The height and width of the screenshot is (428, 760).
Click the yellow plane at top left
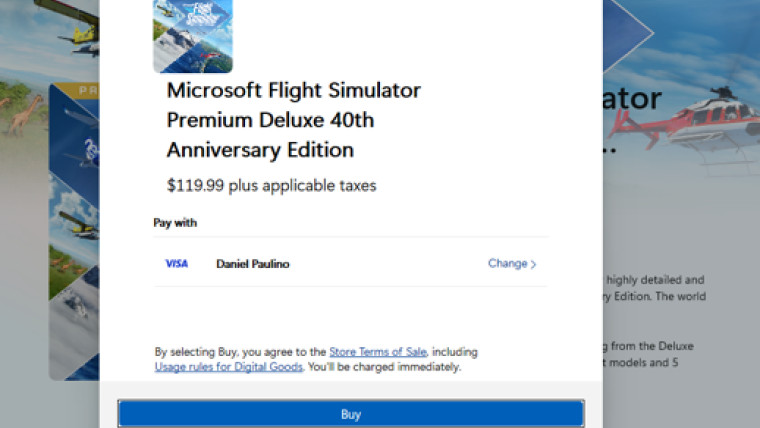(78, 35)
